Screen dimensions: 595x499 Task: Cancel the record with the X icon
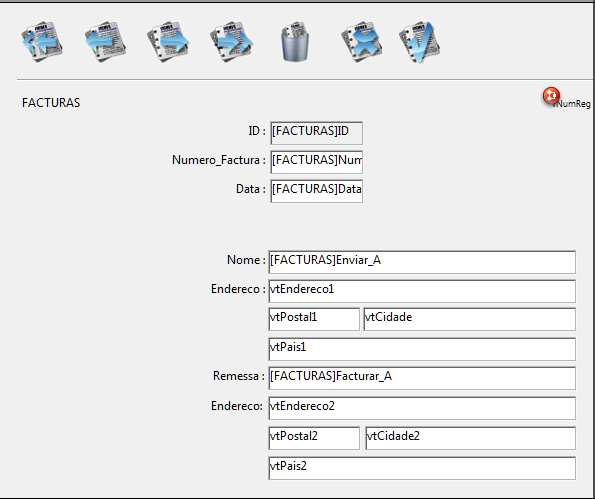click(362, 41)
